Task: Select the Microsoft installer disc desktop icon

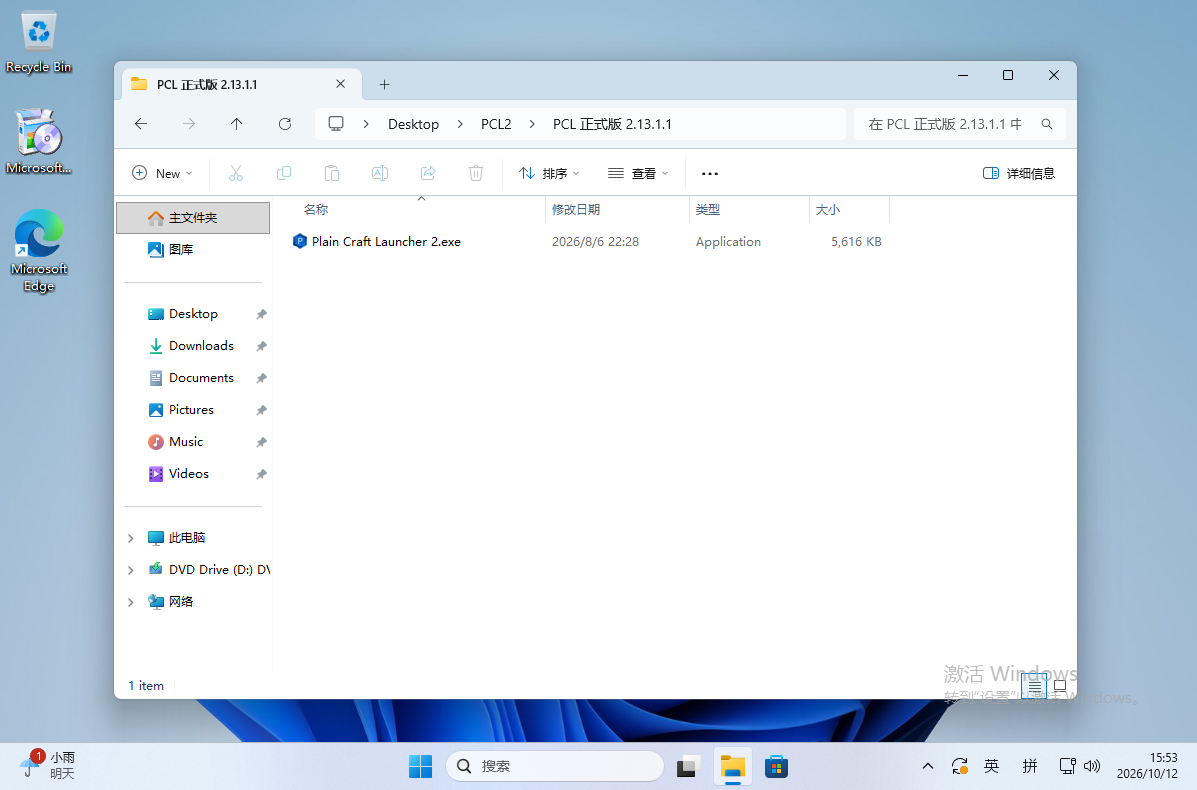Action: click(39, 142)
